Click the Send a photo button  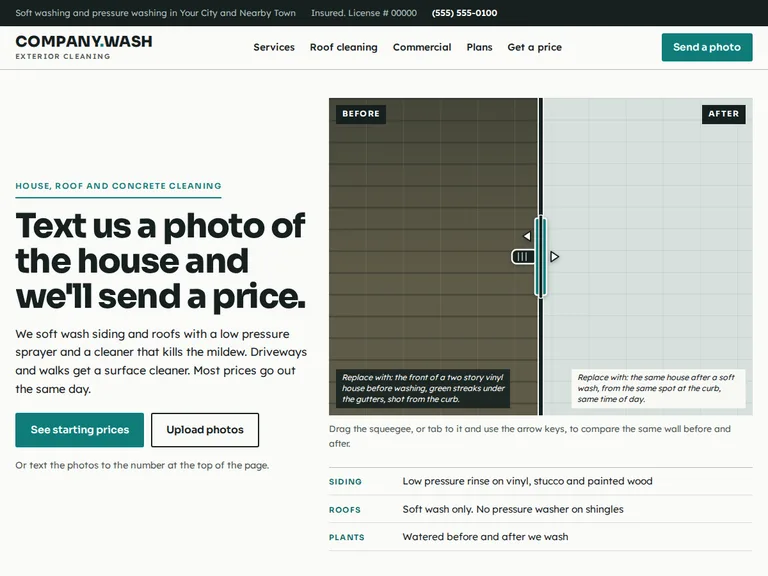coord(707,47)
